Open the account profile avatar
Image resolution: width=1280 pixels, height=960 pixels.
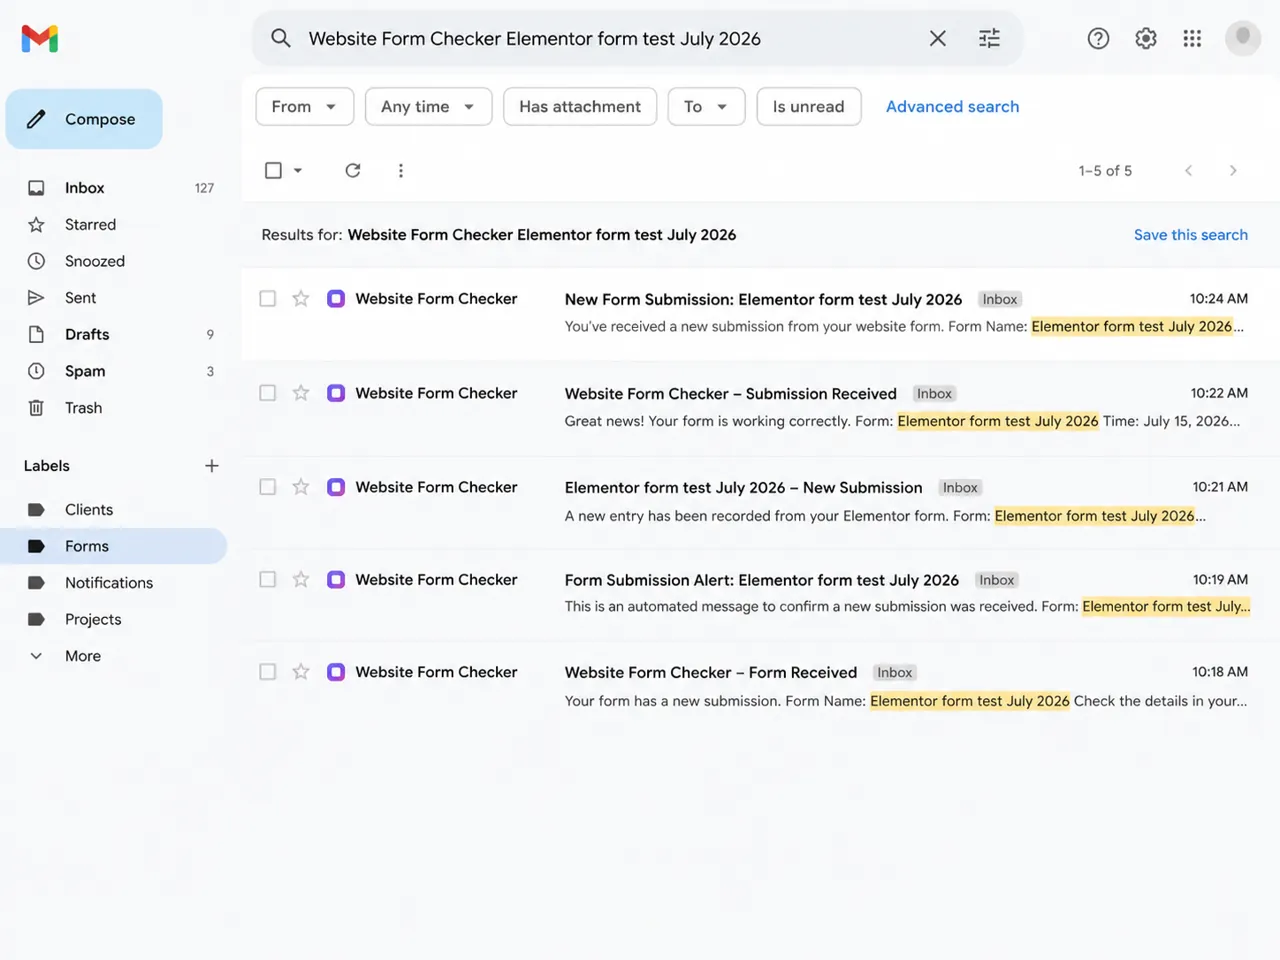[x=1243, y=38]
